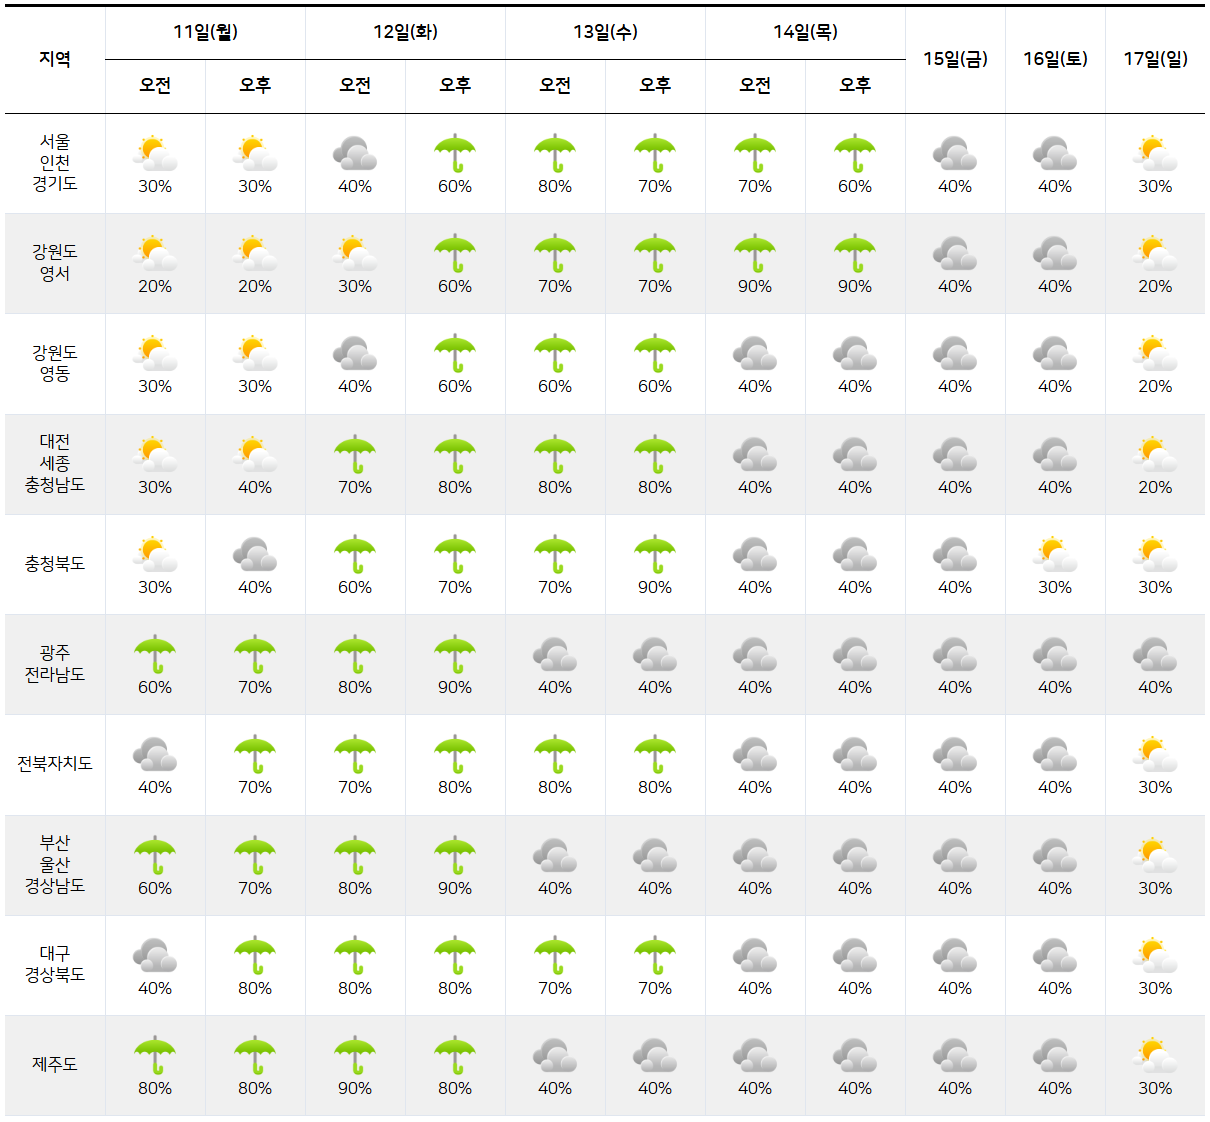Viewport: 1210px width, 1122px height.
Task: Click the 전북자치도 region label
Action: coord(55,764)
